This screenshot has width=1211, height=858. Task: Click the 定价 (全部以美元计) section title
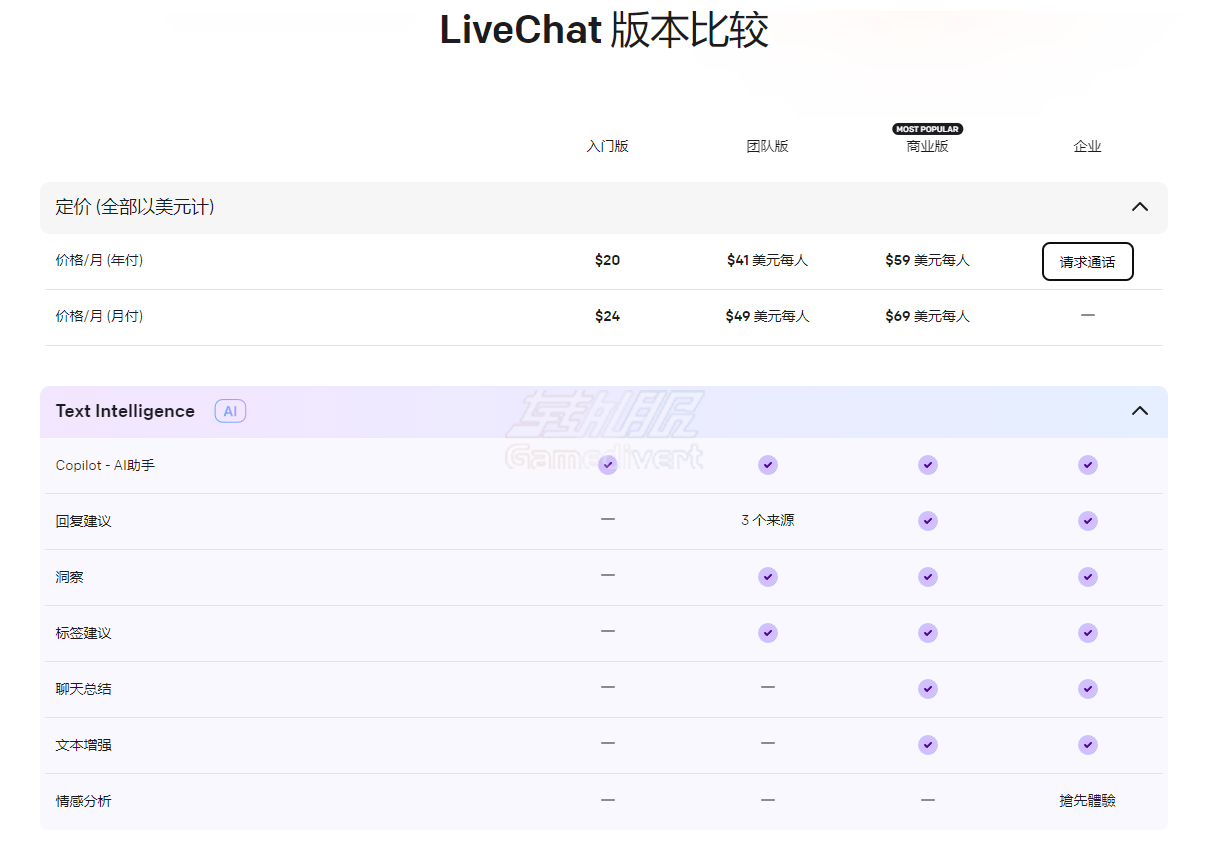[x=135, y=207]
